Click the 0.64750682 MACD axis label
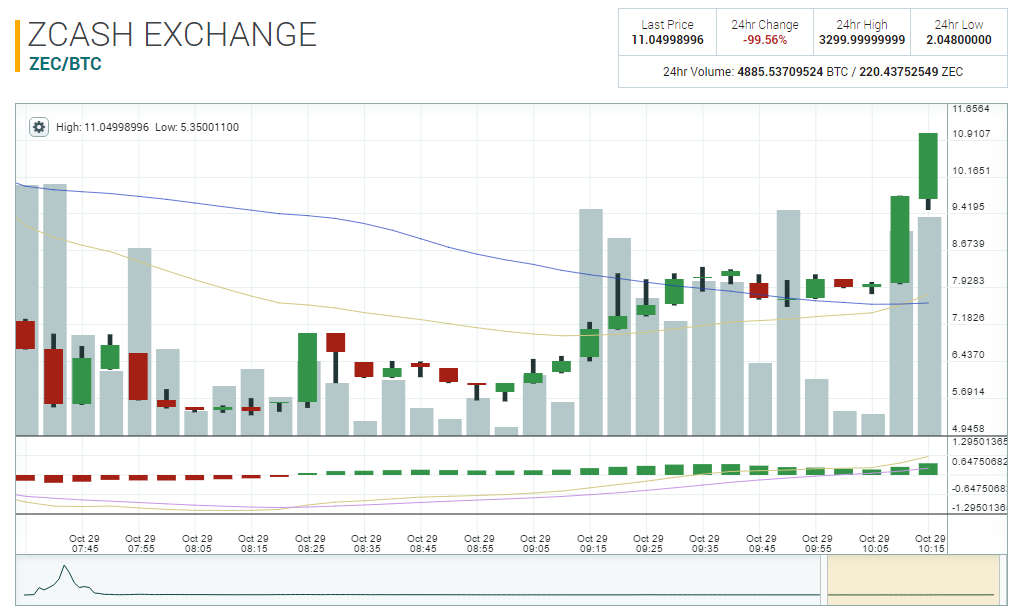This screenshot has width=1017, height=615. tap(979, 461)
